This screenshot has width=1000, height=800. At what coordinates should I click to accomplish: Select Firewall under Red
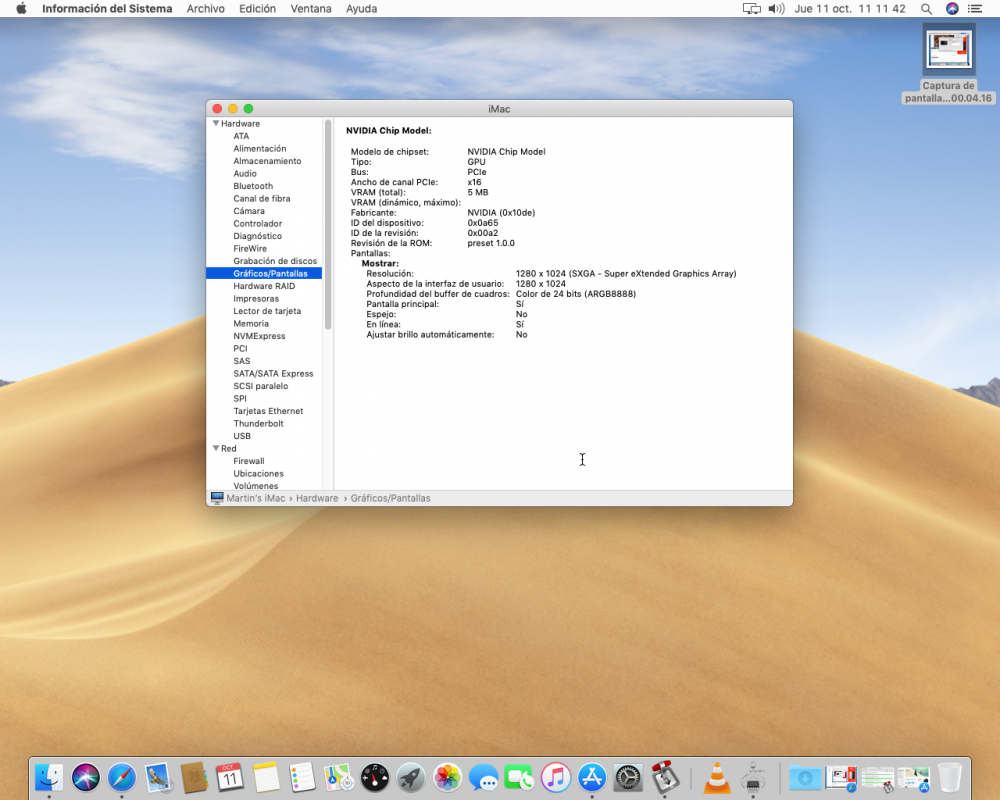(249, 461)
